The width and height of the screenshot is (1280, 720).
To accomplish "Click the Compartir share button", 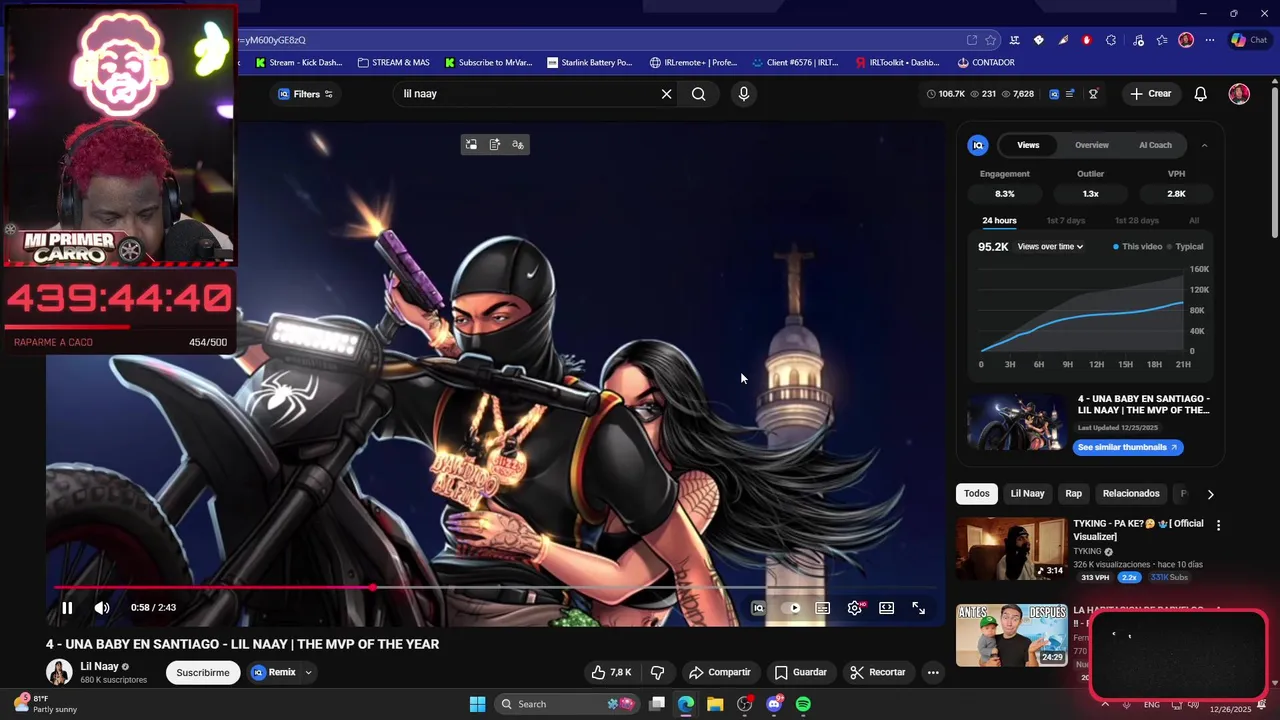I will pos(720,673).
